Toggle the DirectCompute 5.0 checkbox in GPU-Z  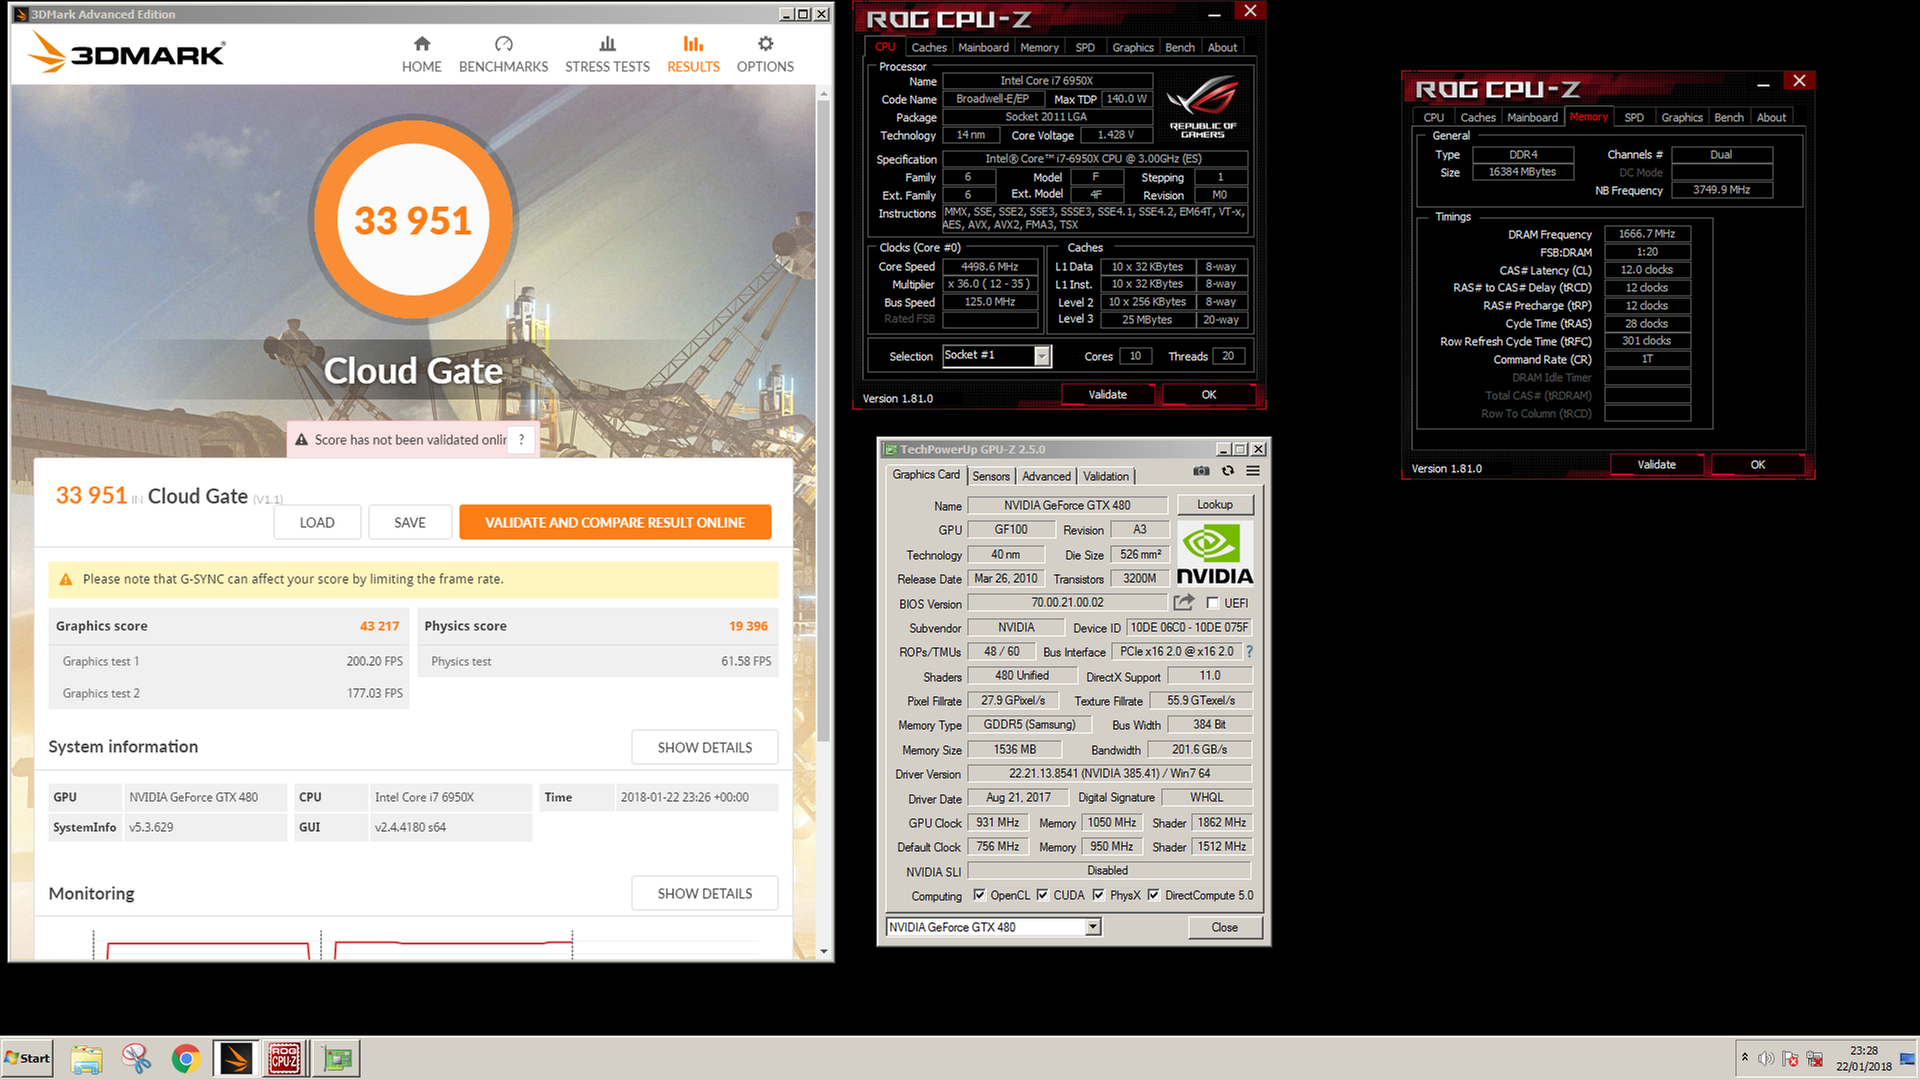tap(1154, 895)
